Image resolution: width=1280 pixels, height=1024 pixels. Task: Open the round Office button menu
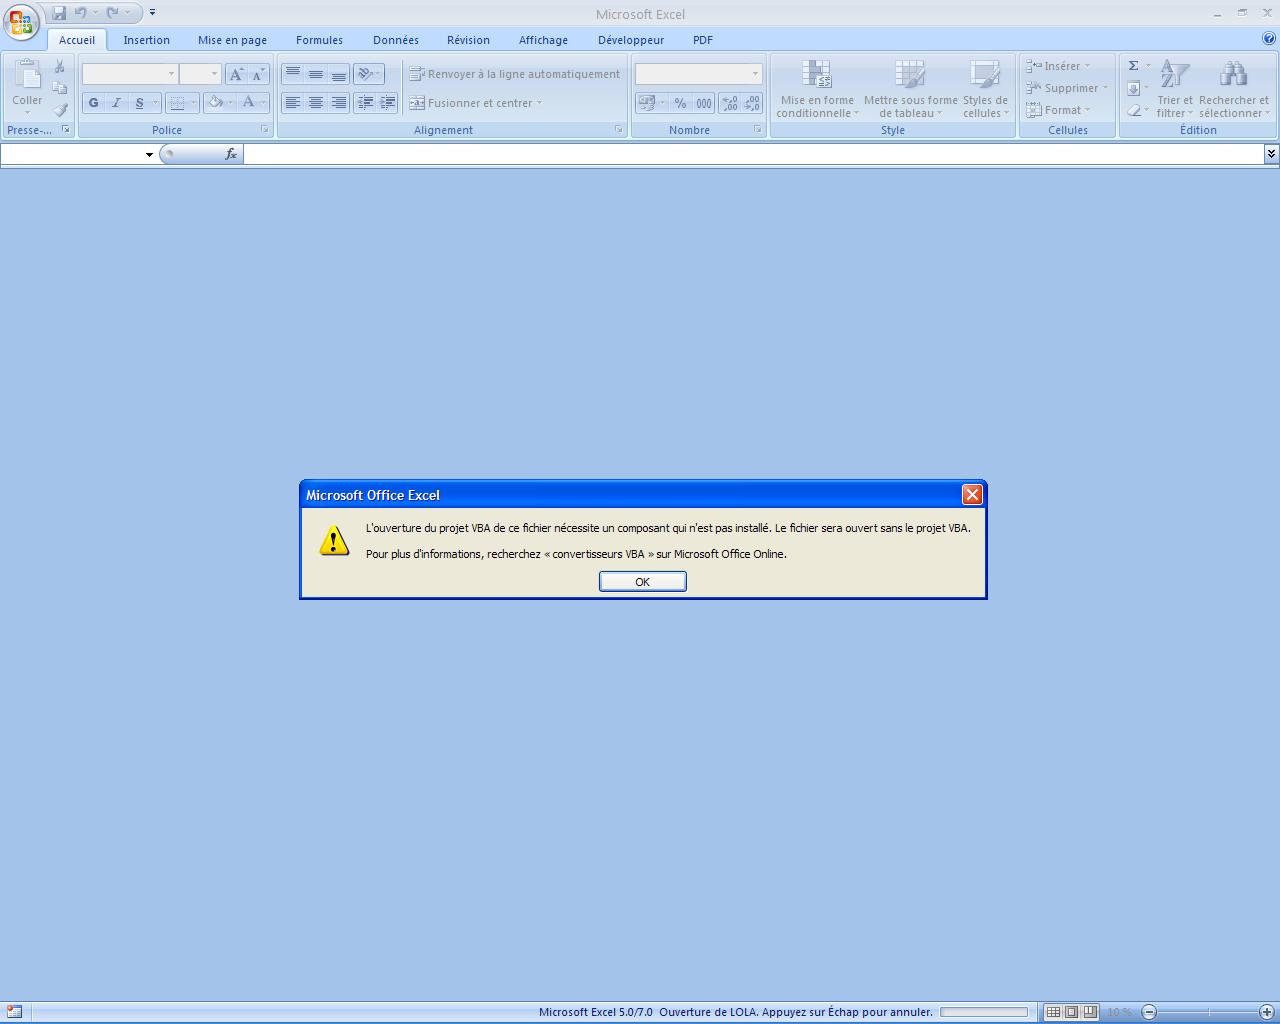21,20
